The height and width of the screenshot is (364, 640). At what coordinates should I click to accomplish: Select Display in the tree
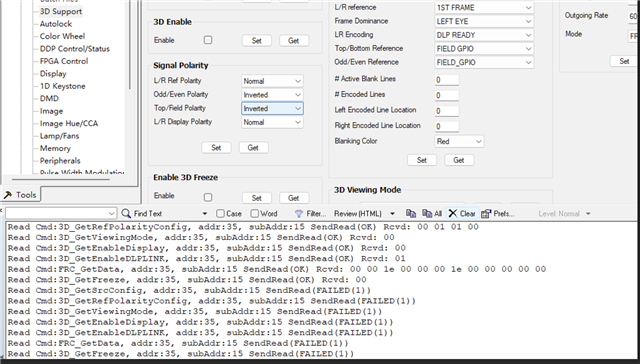[x=53, y=73]
